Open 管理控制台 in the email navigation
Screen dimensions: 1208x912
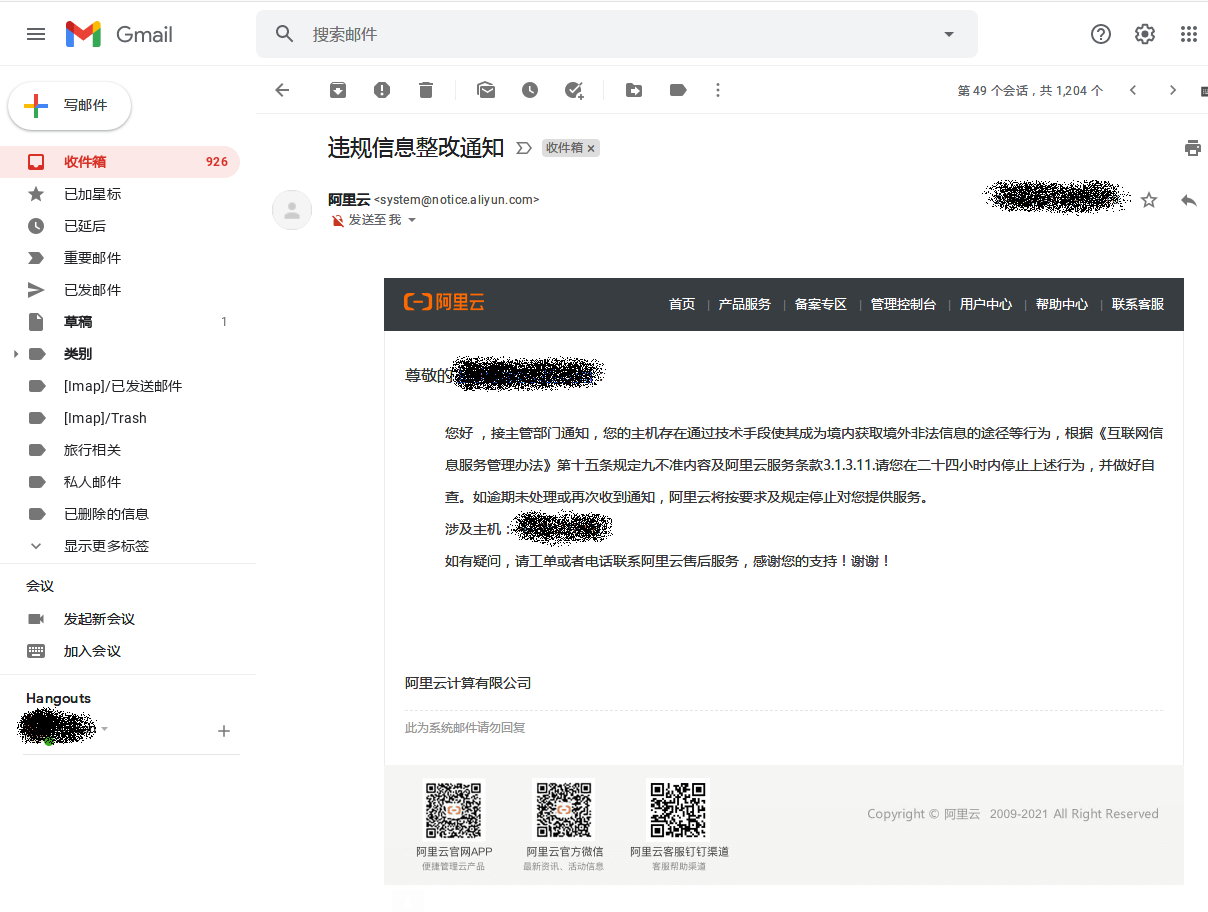coord(903,304)
